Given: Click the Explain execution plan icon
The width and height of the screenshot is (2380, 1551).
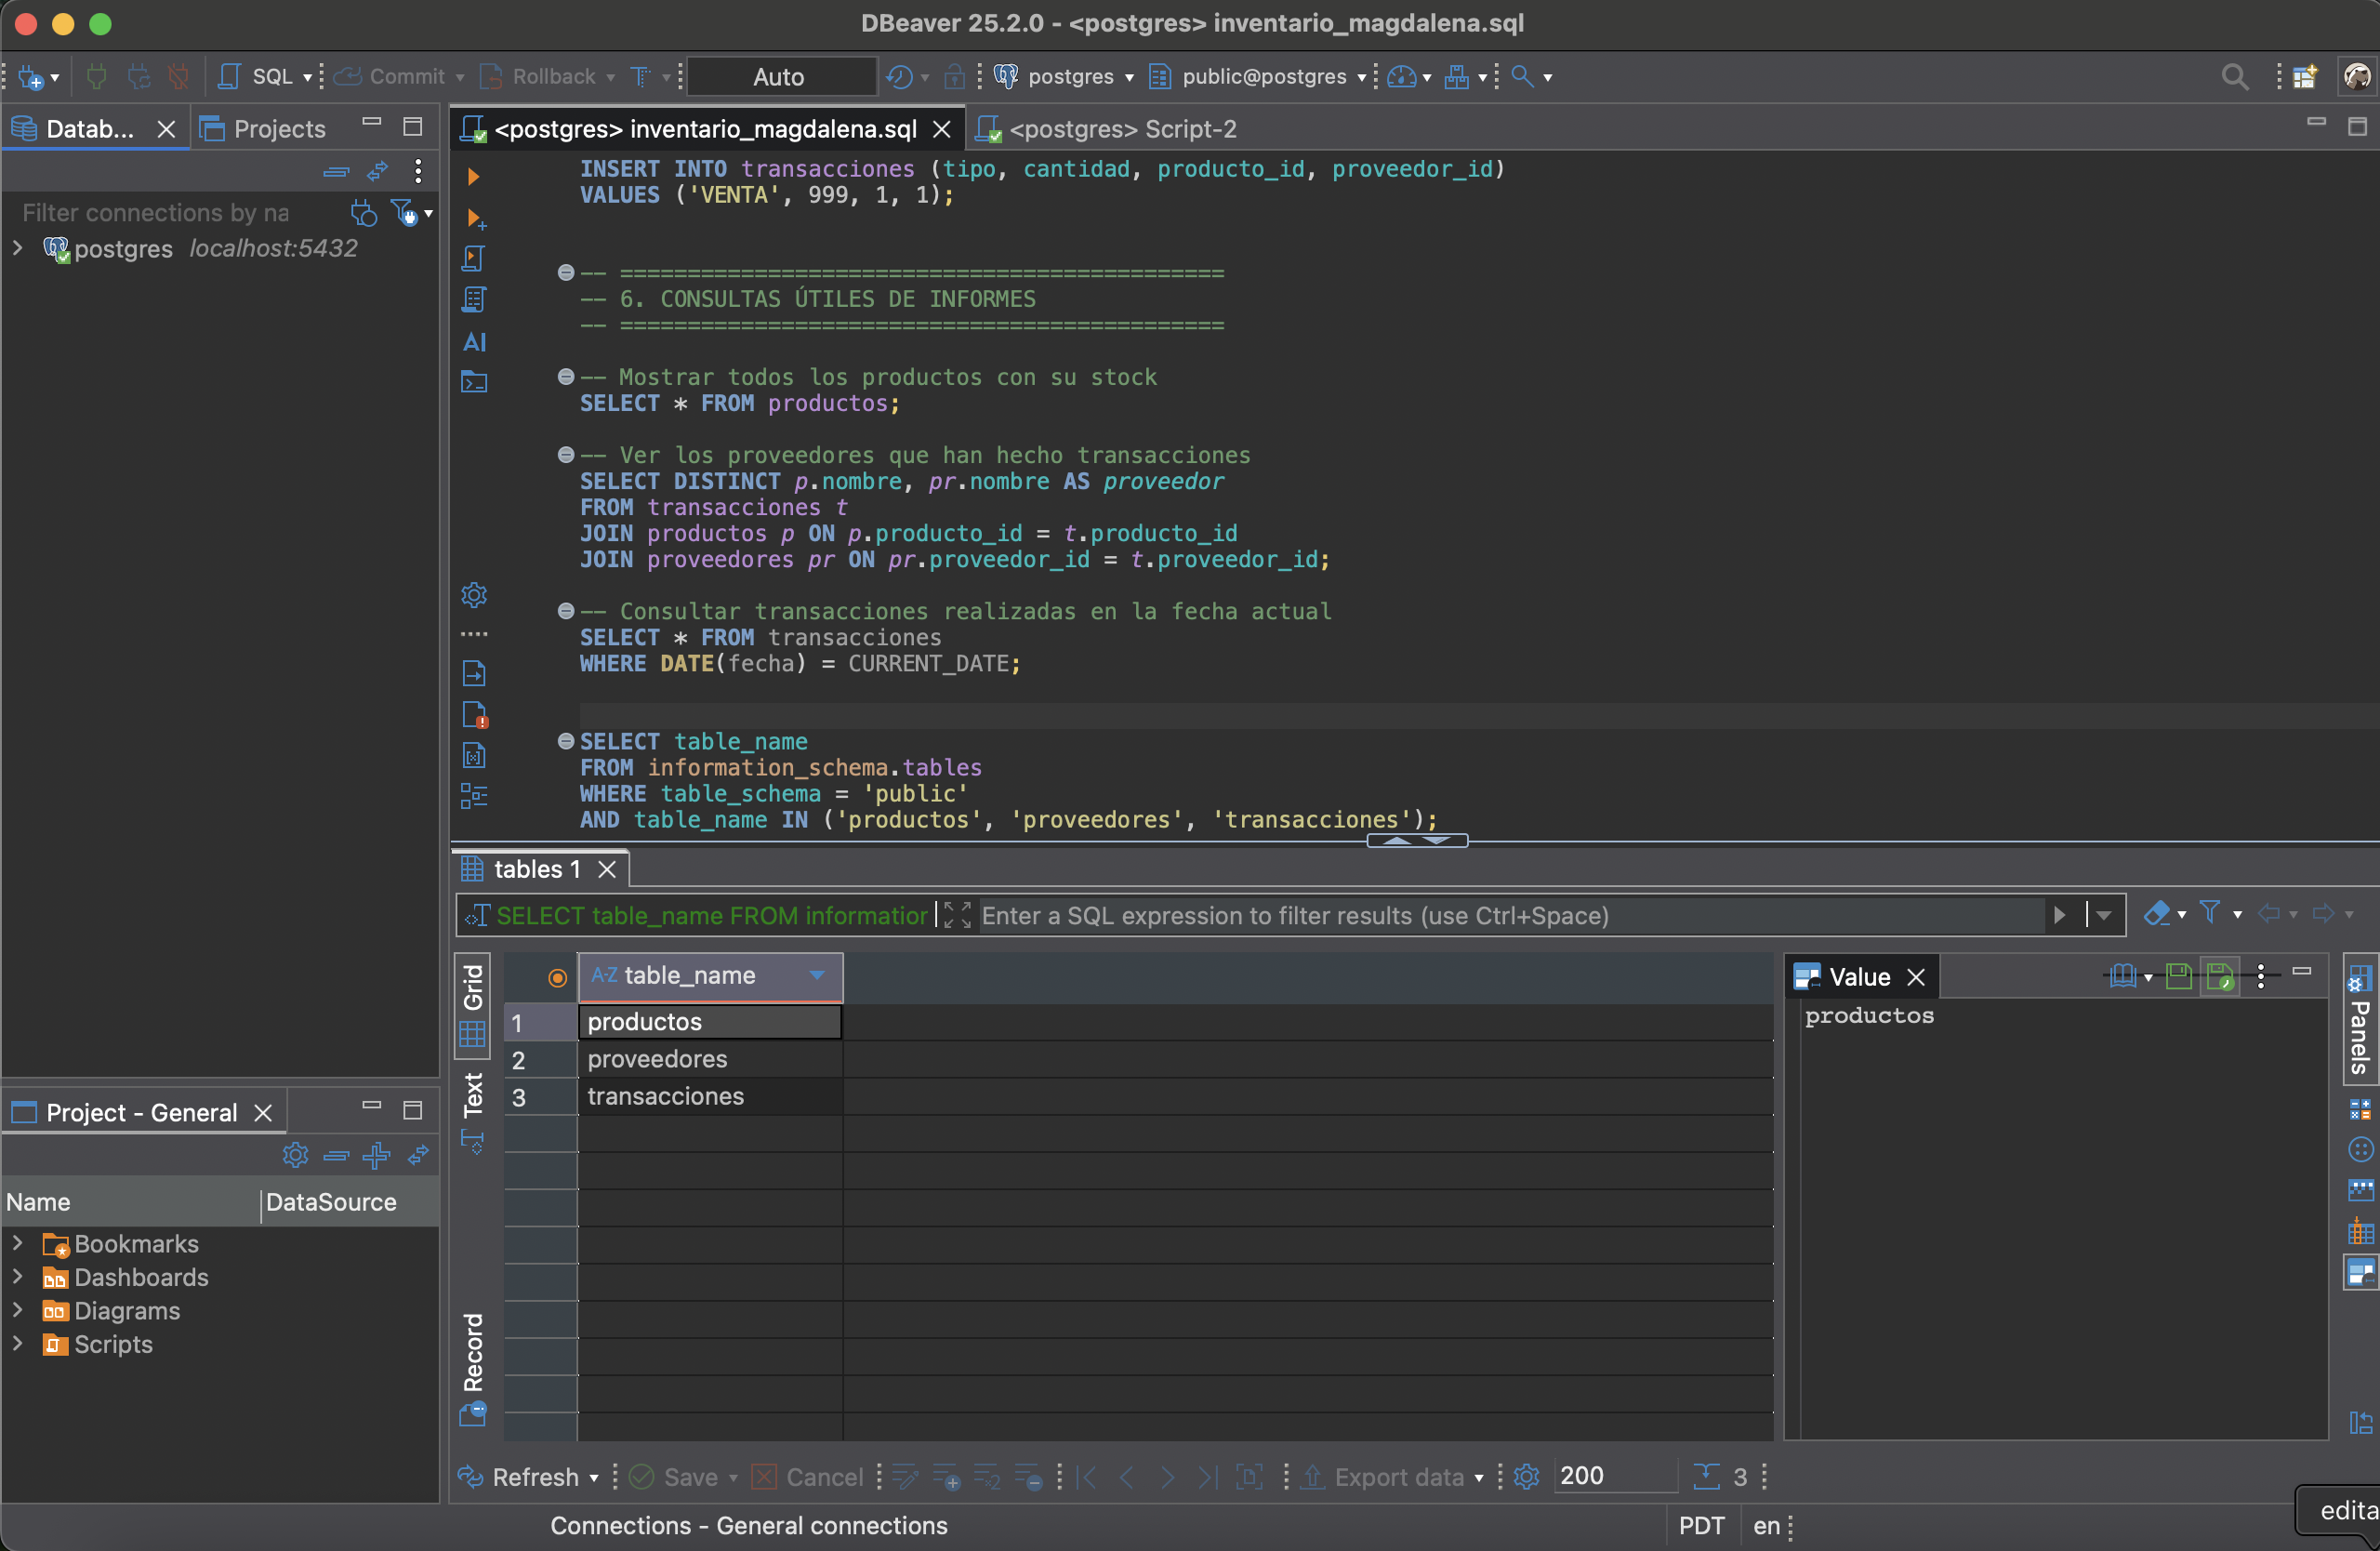Looking at the screenshot, I should (x=474, y=300).
